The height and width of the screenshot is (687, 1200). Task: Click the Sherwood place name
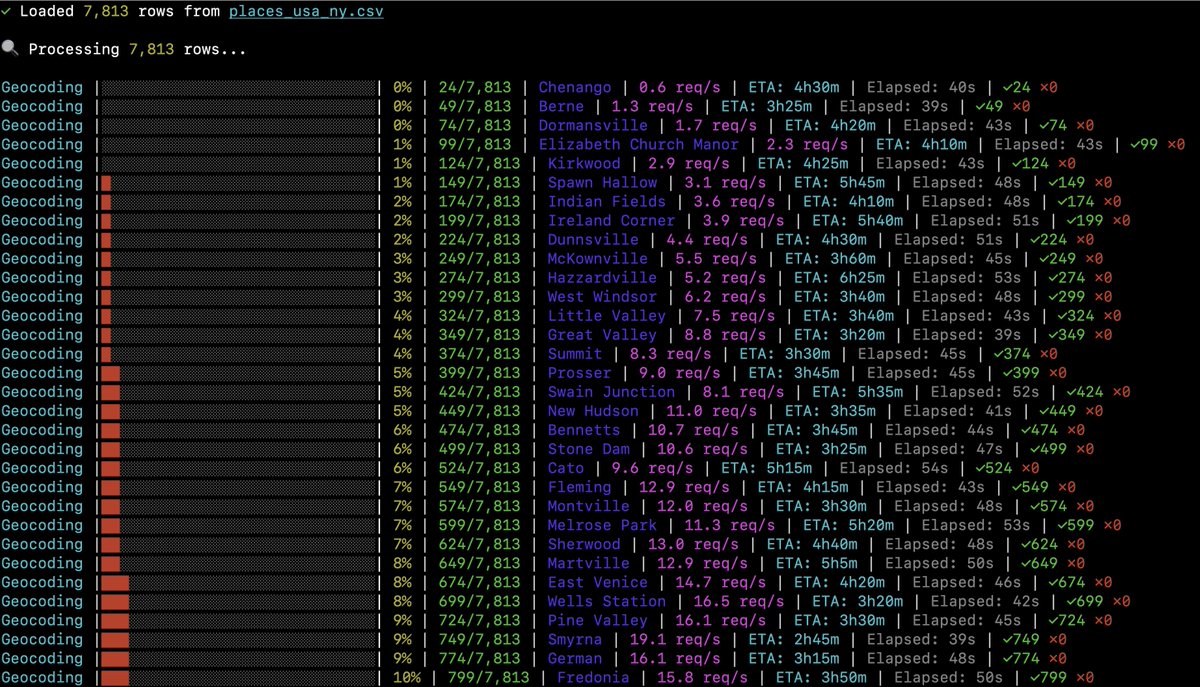coord(584,544)
